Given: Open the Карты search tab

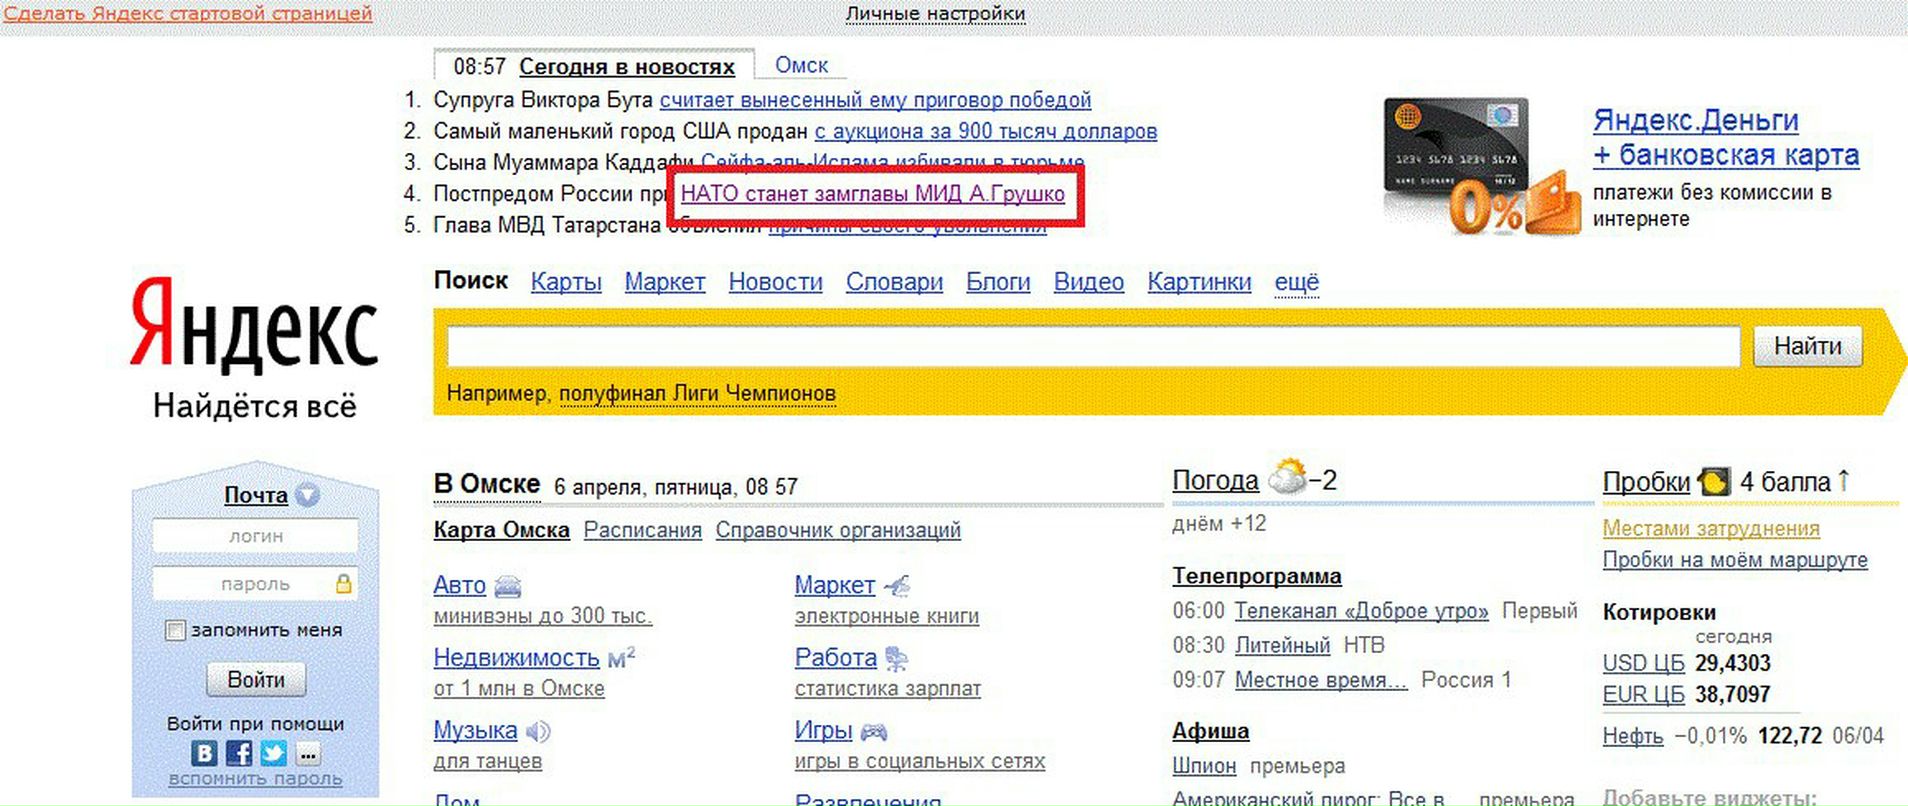Looking at the screenshot, I should click(566, 282).
